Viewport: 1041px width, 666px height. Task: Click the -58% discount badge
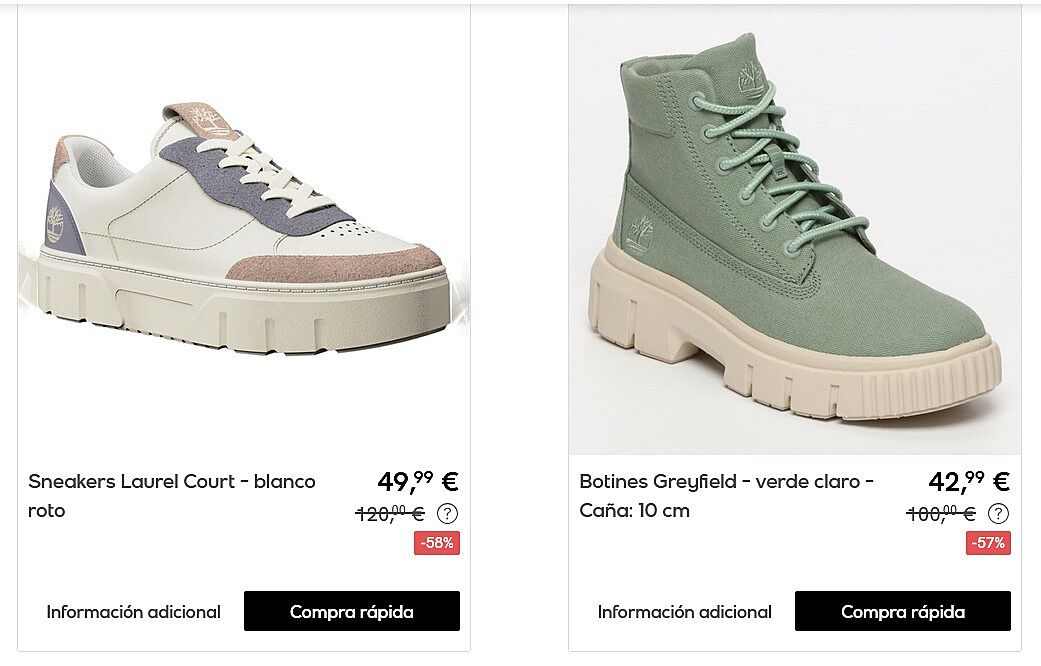[x=437, y=542]
